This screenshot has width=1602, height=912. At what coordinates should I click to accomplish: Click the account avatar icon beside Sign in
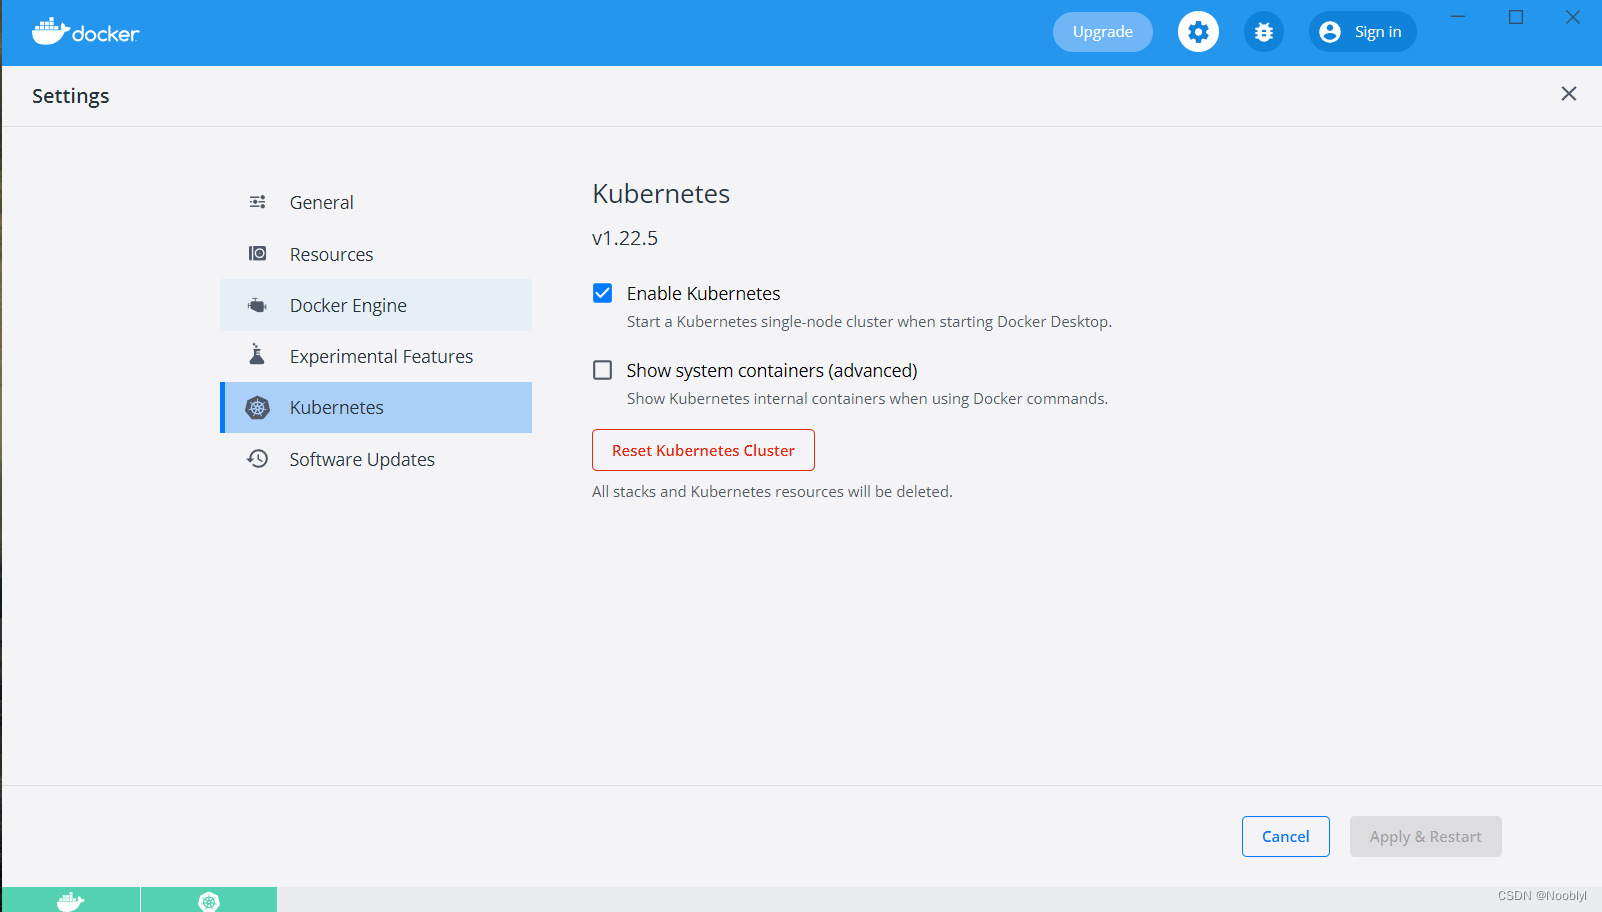1330,32
